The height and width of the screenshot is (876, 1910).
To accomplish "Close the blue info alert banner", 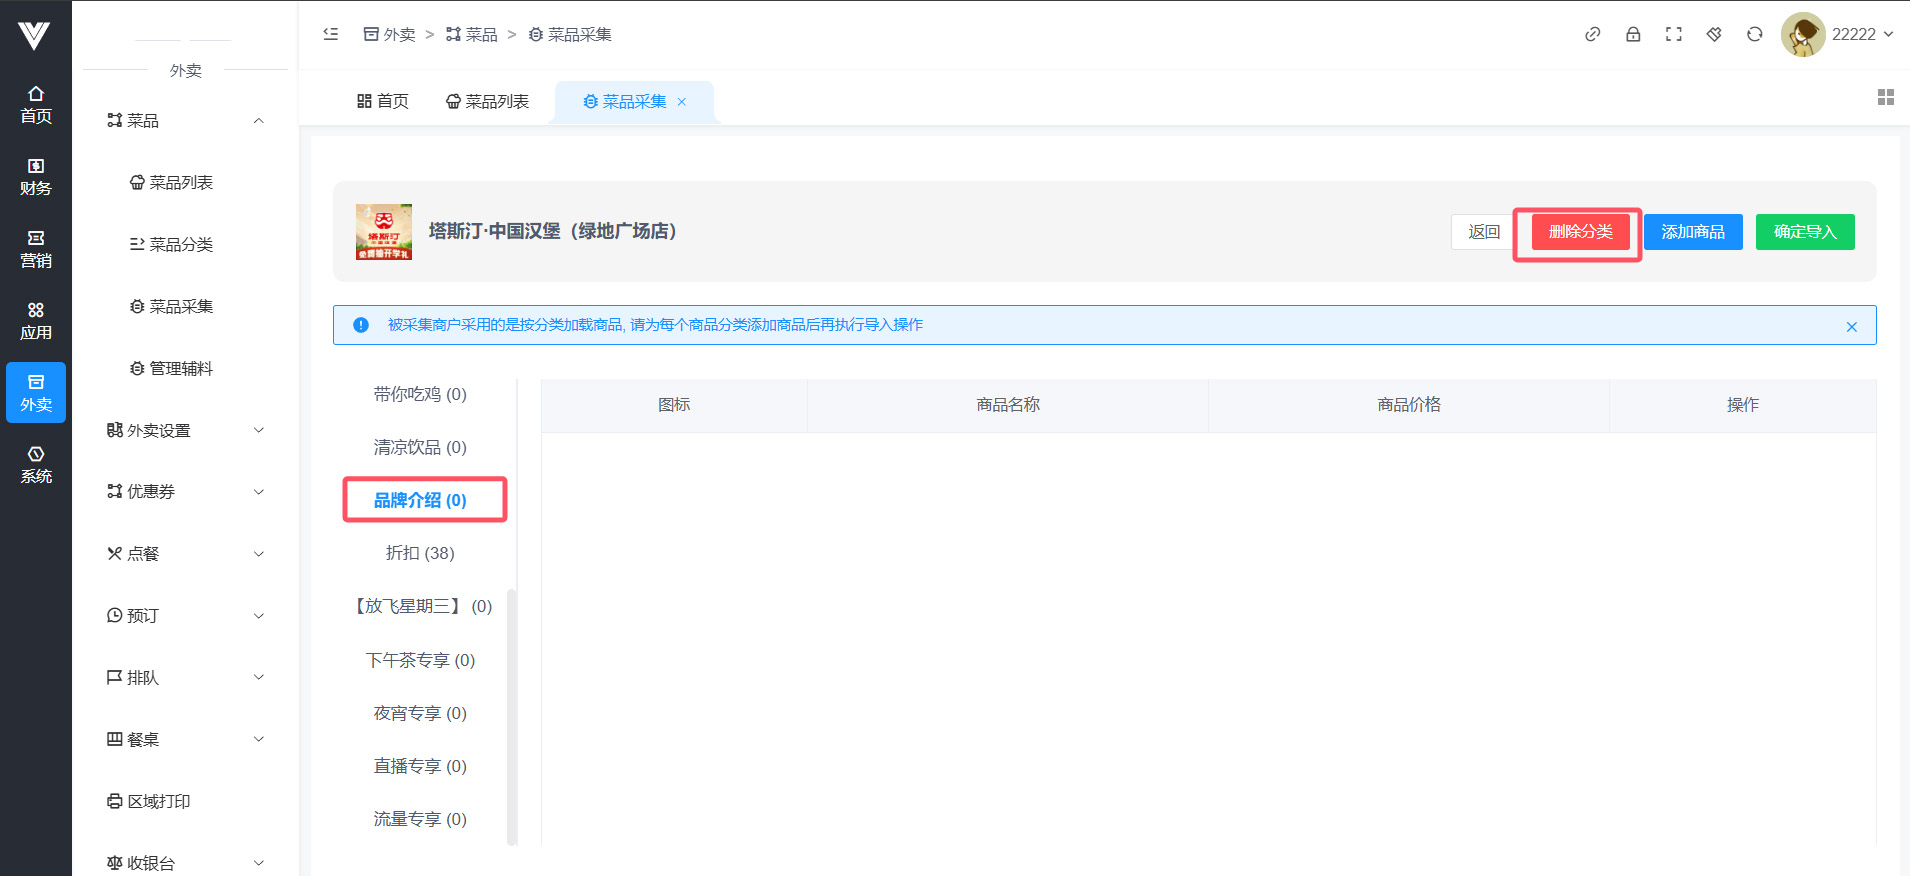I will point(1851,326).
